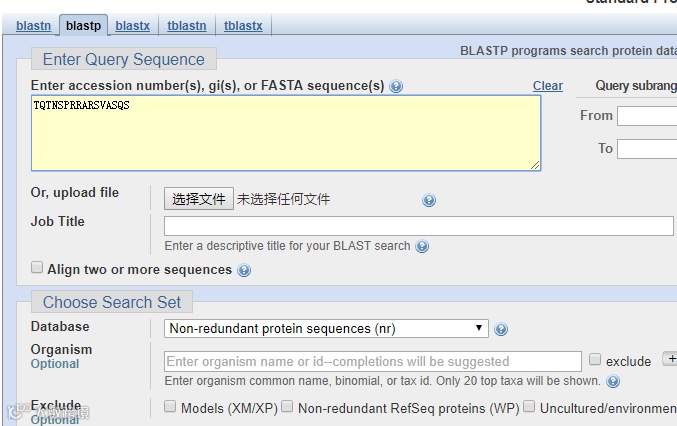Viewport: 677px width, 426px height.
Task: Click help icon beside Align two sequences
Action: 244,270
